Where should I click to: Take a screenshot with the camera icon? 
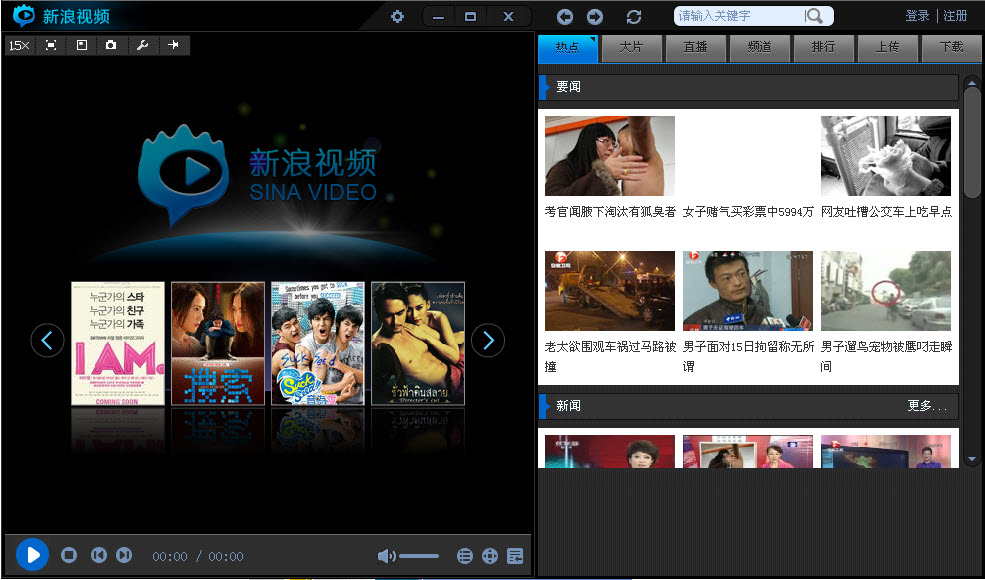click(x=111, y=45)
